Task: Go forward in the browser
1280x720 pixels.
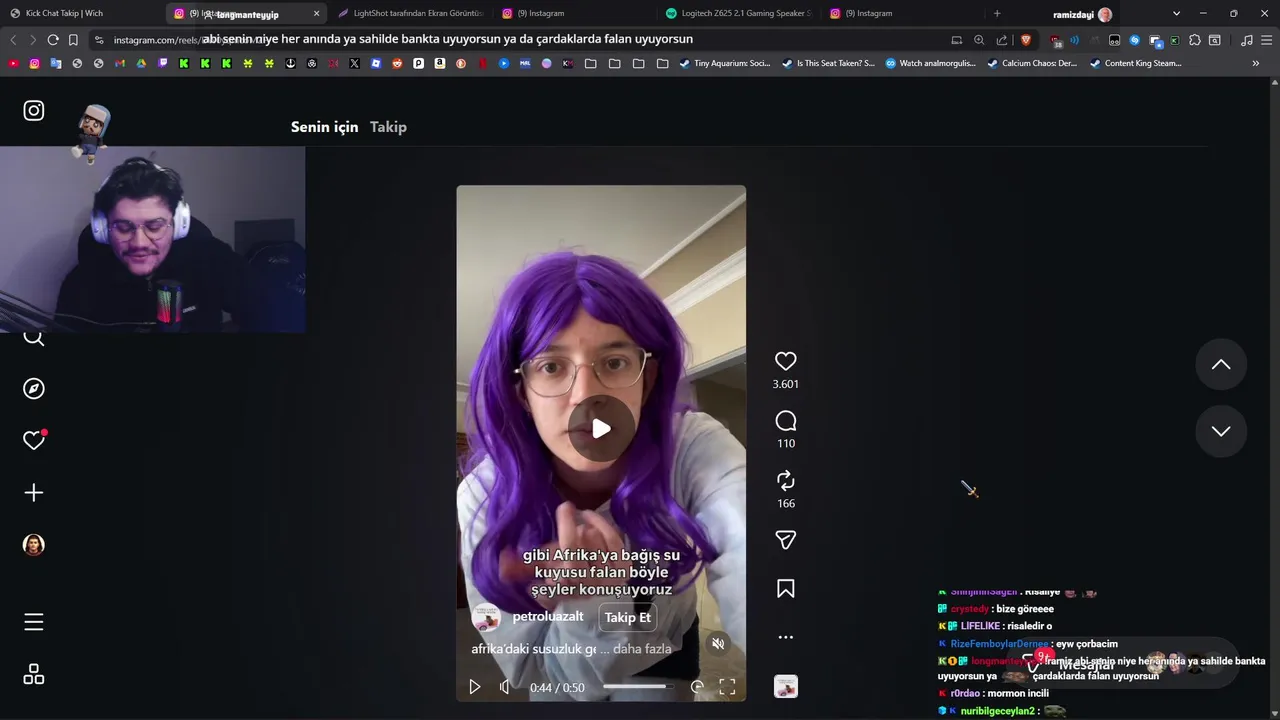Action: tap(33, 40)
